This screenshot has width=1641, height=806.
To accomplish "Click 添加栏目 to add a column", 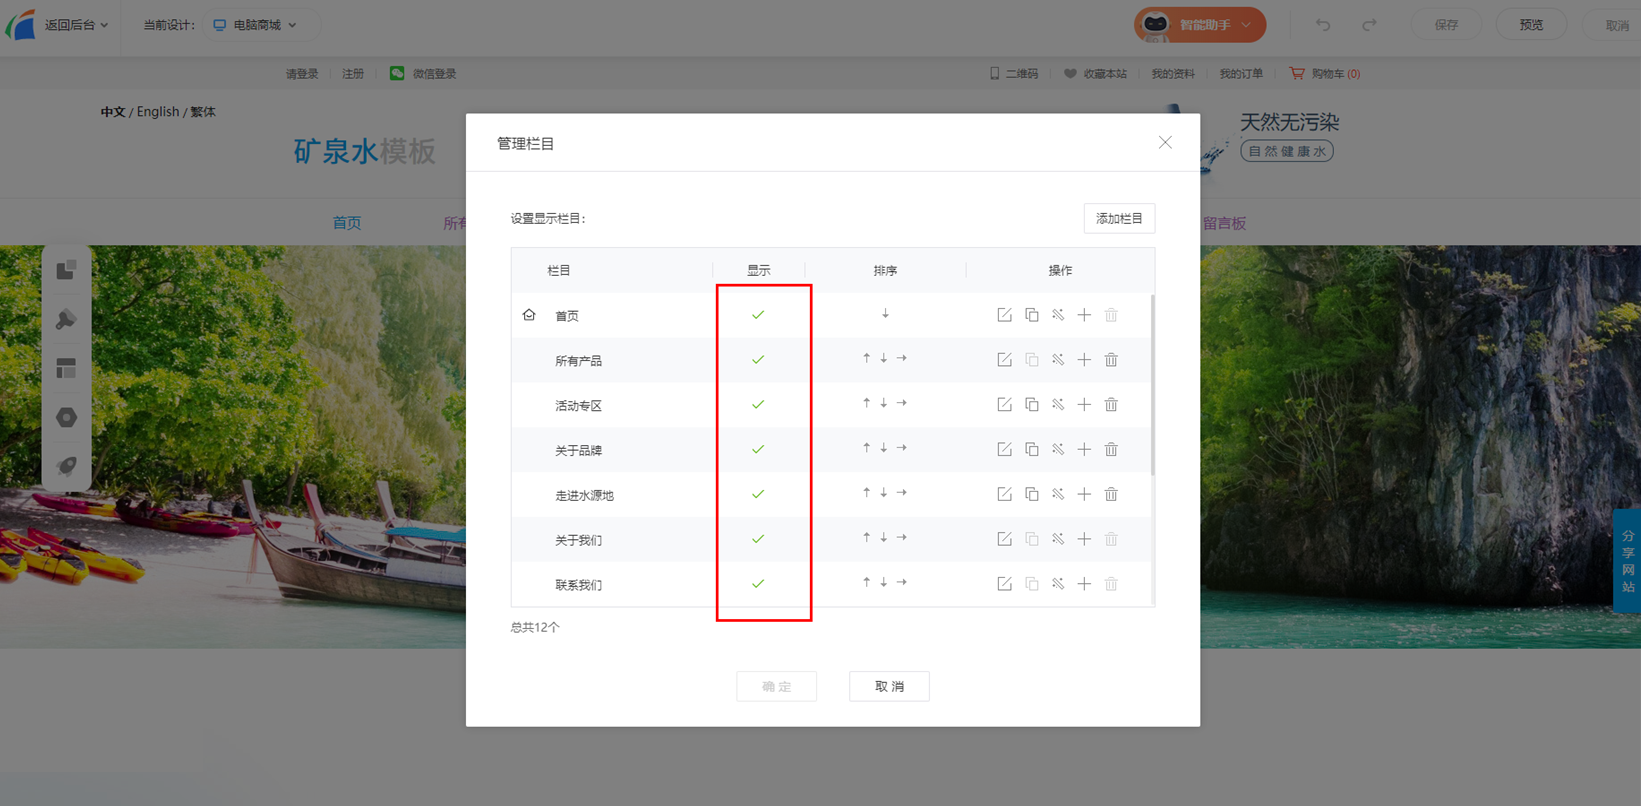I will 1119,218.
